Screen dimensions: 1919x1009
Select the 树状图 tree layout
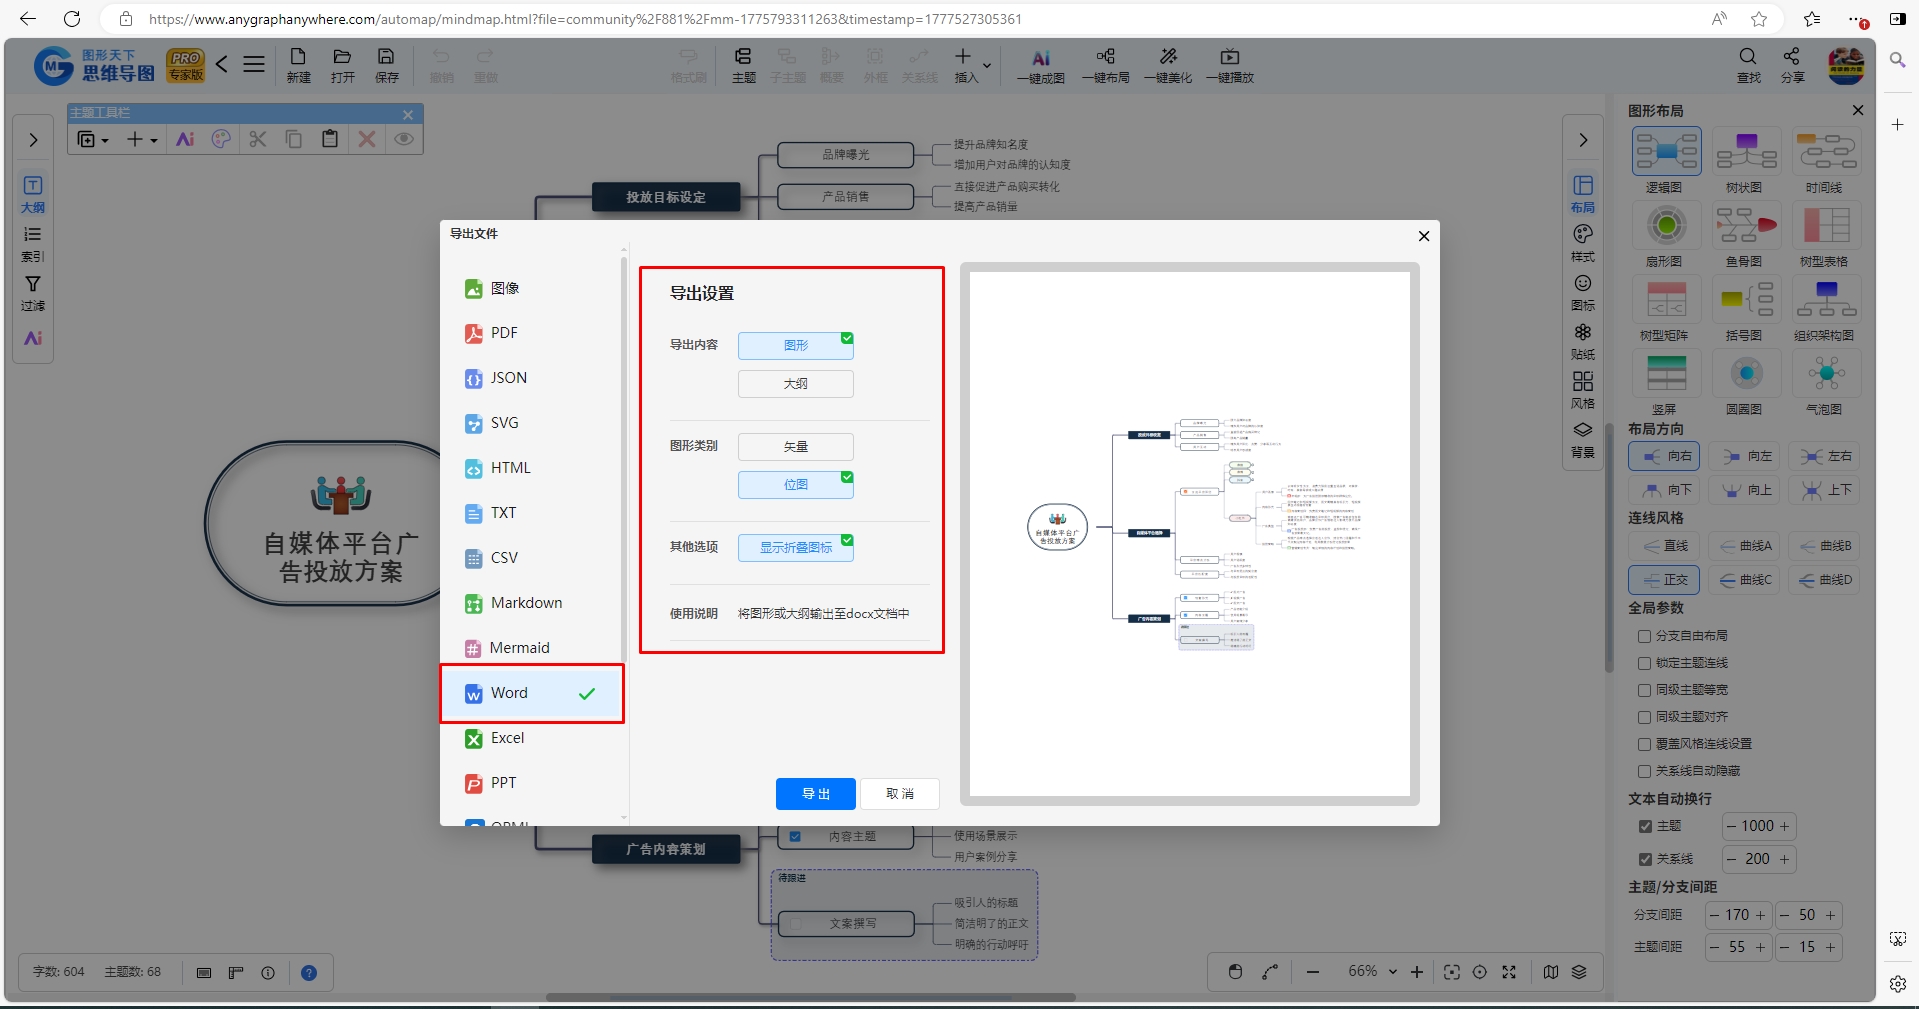pyautogui.click(x=1745, y=162)
